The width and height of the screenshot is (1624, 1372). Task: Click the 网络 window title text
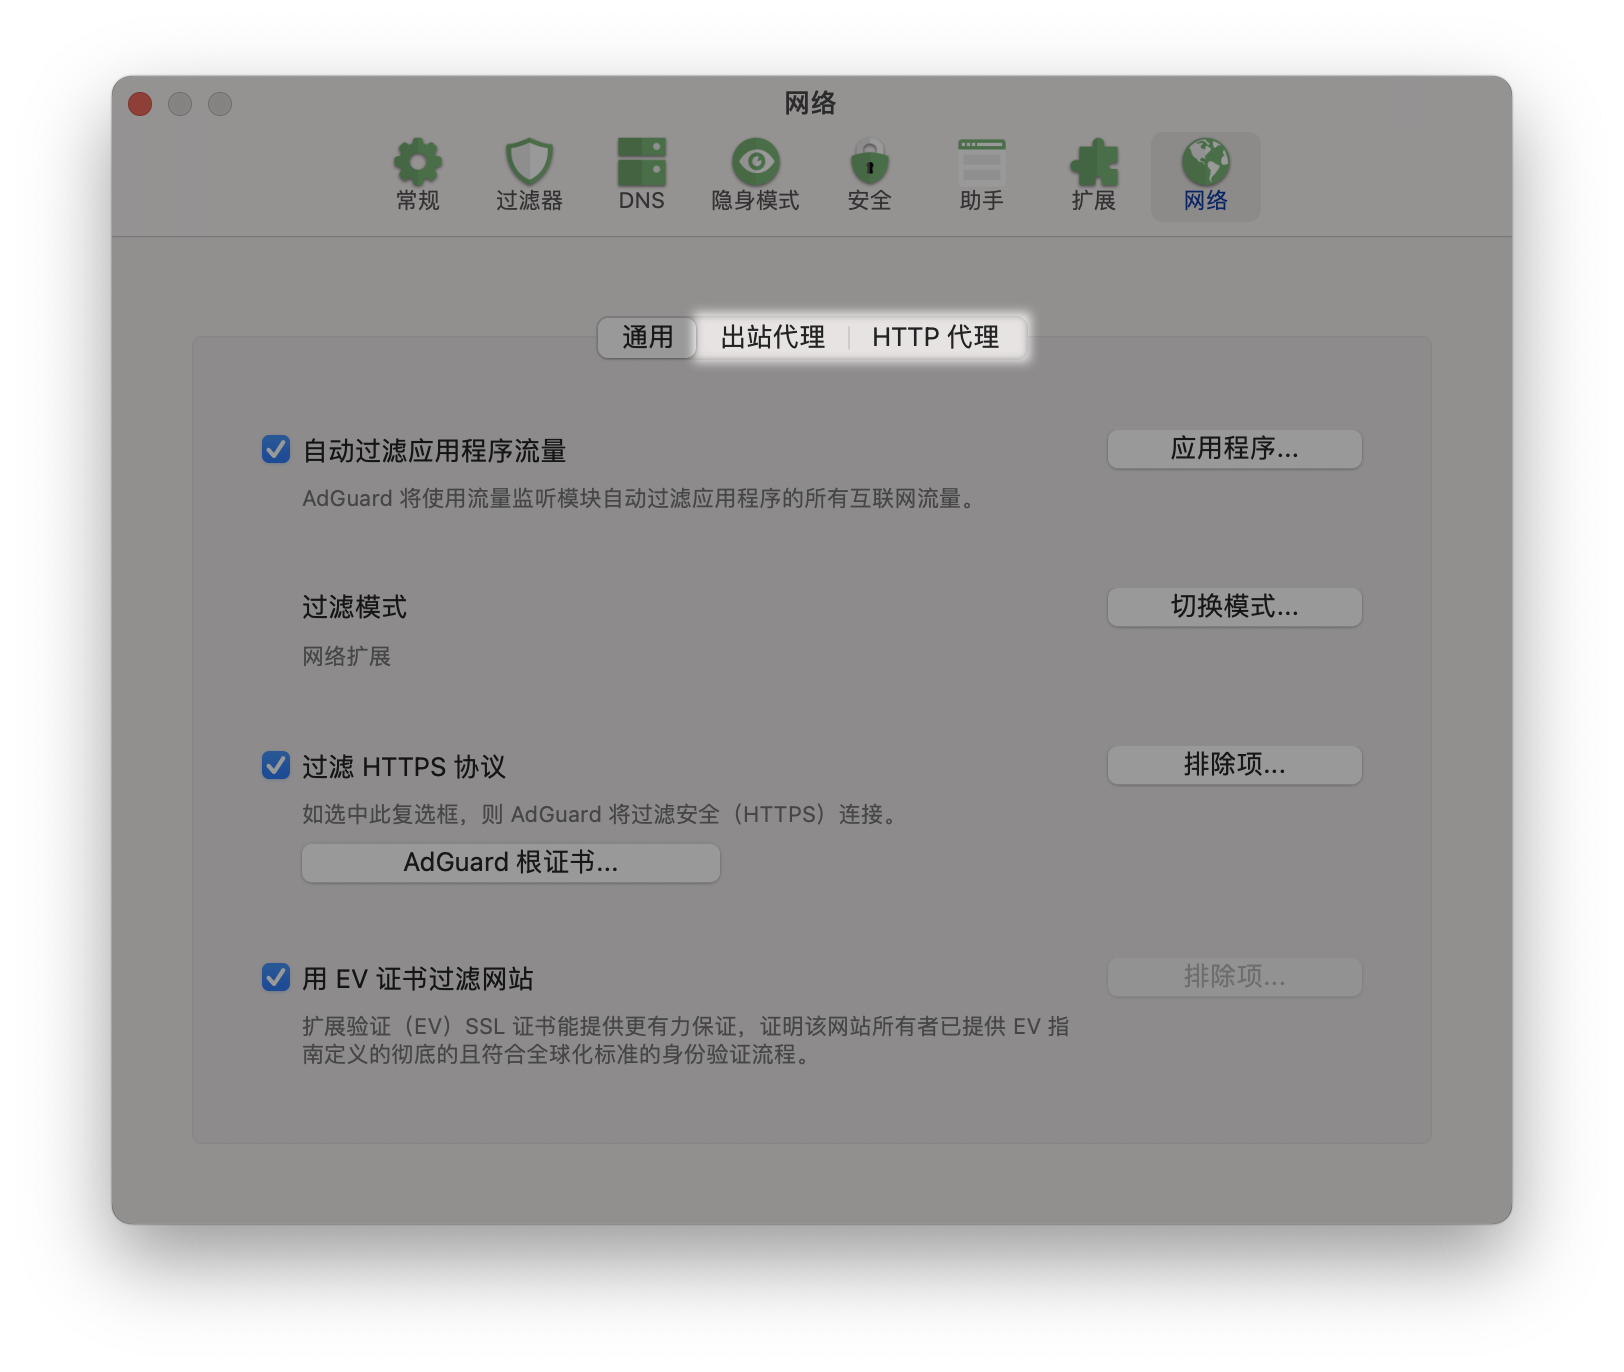point(810,103)
